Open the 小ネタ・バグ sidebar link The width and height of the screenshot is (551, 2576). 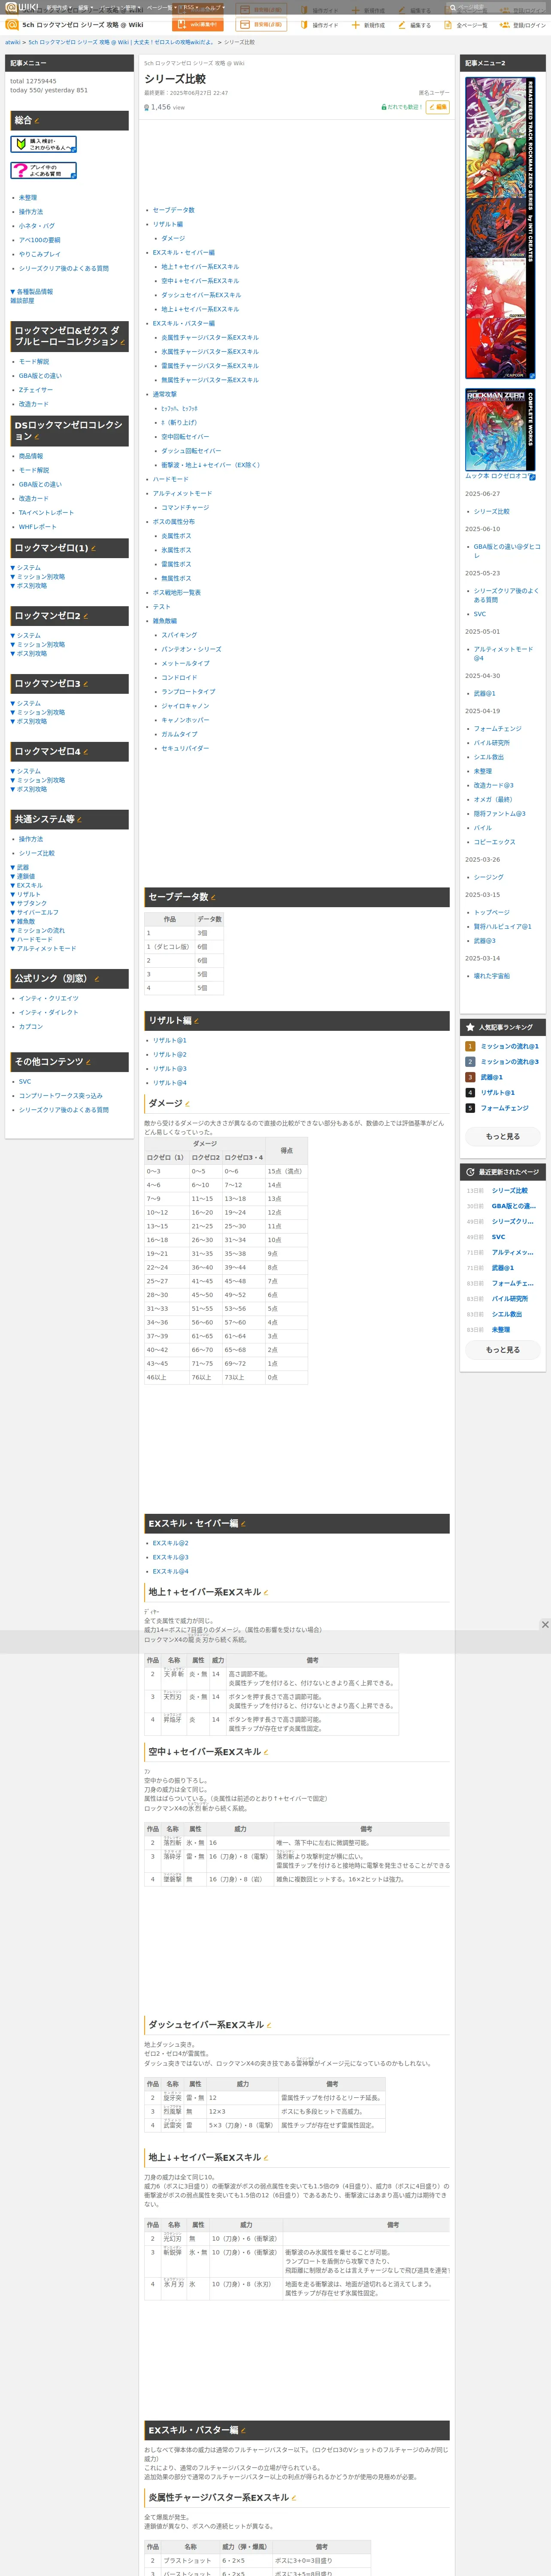37,226
